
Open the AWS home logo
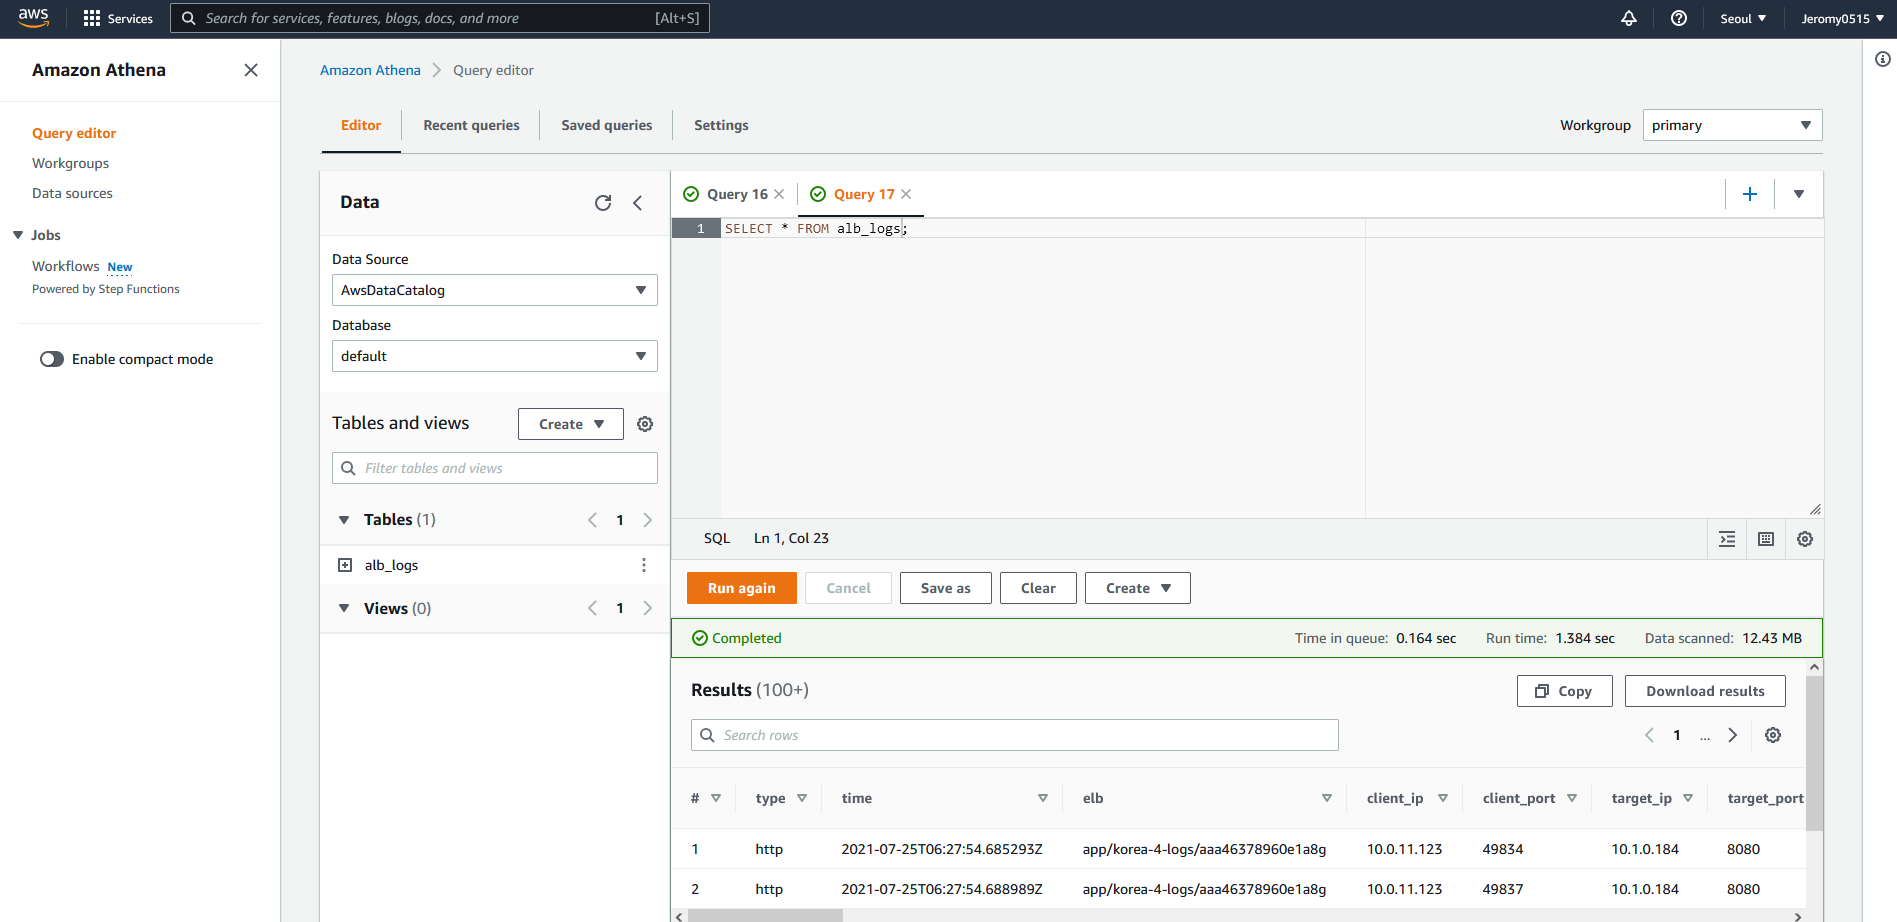33,18
